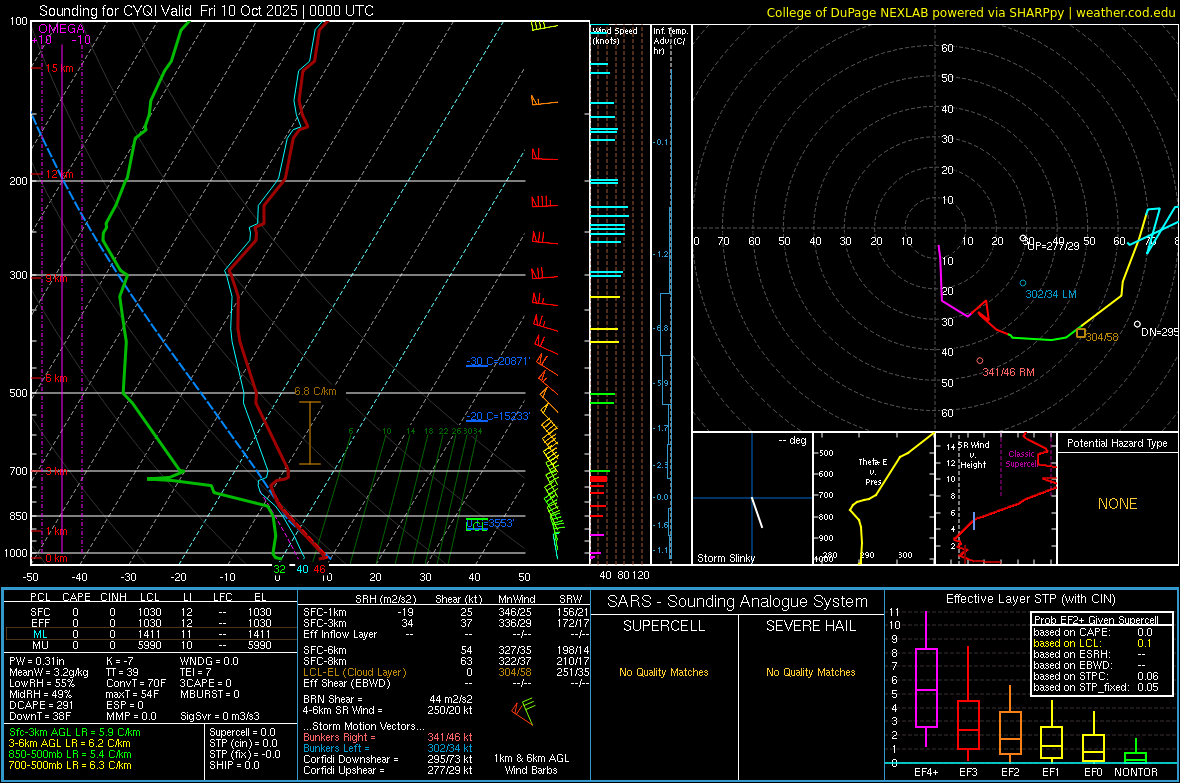
Task: Click the Effective Layer STP (with CIN) title
Action: [1030, 599]
